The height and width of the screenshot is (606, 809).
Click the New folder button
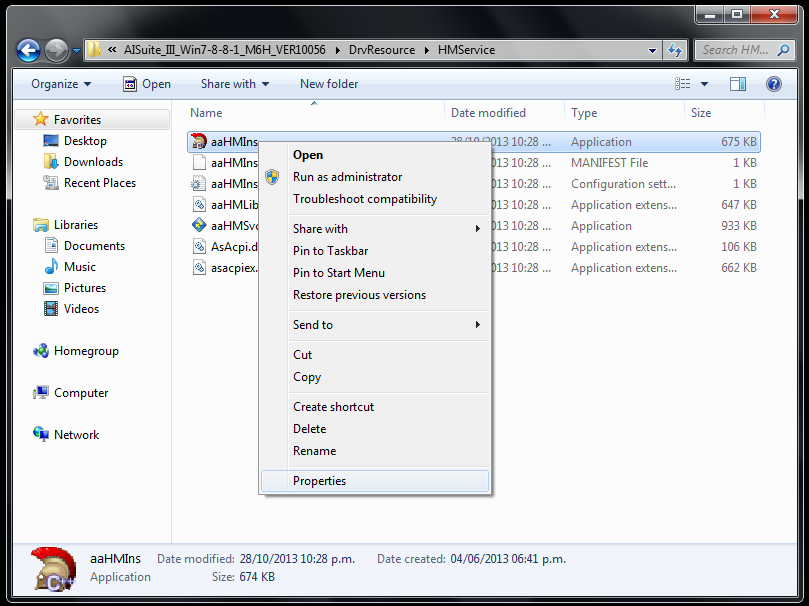[x=329, y=84]
